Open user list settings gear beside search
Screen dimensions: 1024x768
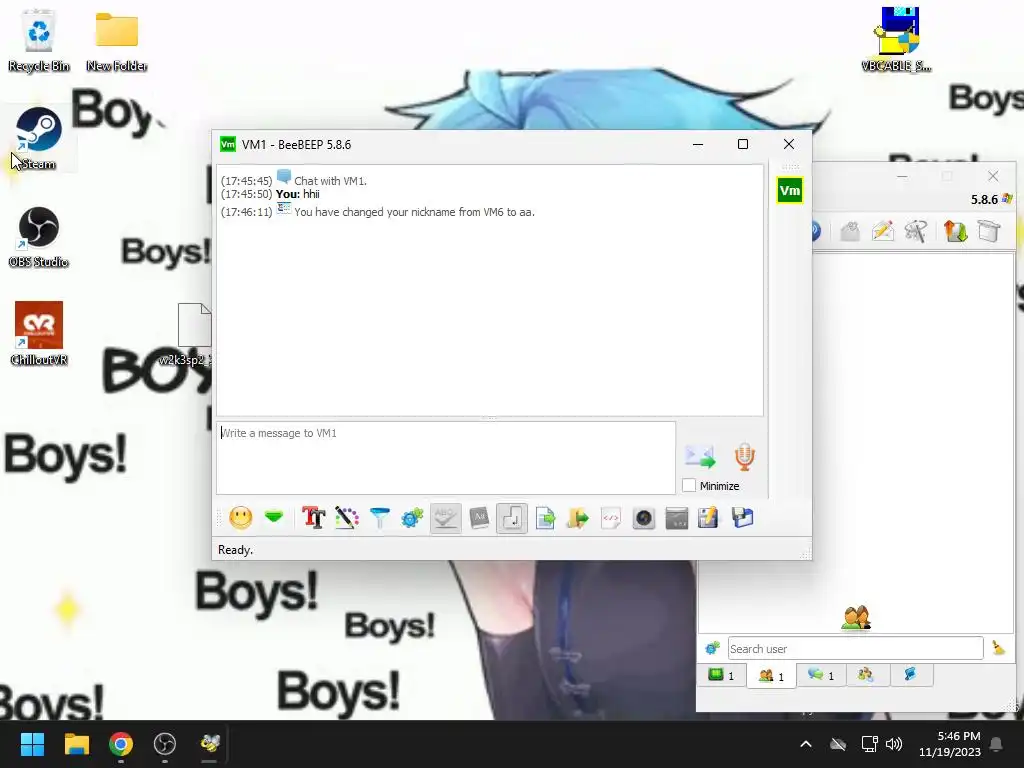click(712, 648)
